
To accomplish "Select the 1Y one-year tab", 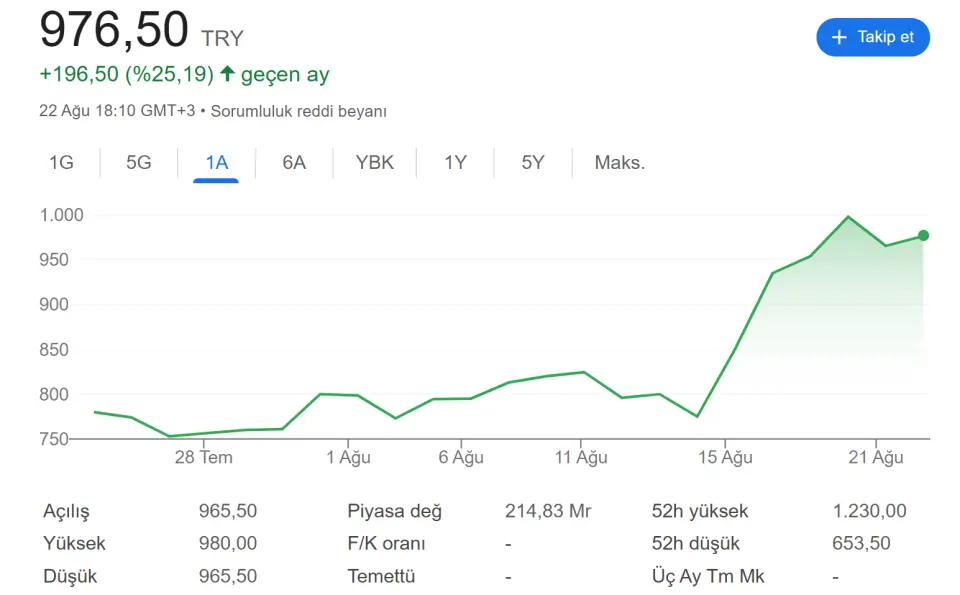I will coord(455,163).
